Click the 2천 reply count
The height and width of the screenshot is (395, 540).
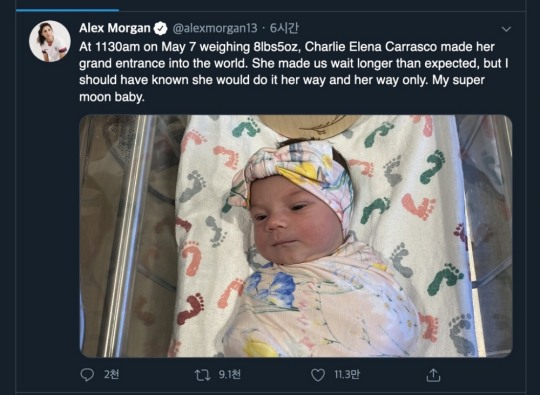point(112,375)
